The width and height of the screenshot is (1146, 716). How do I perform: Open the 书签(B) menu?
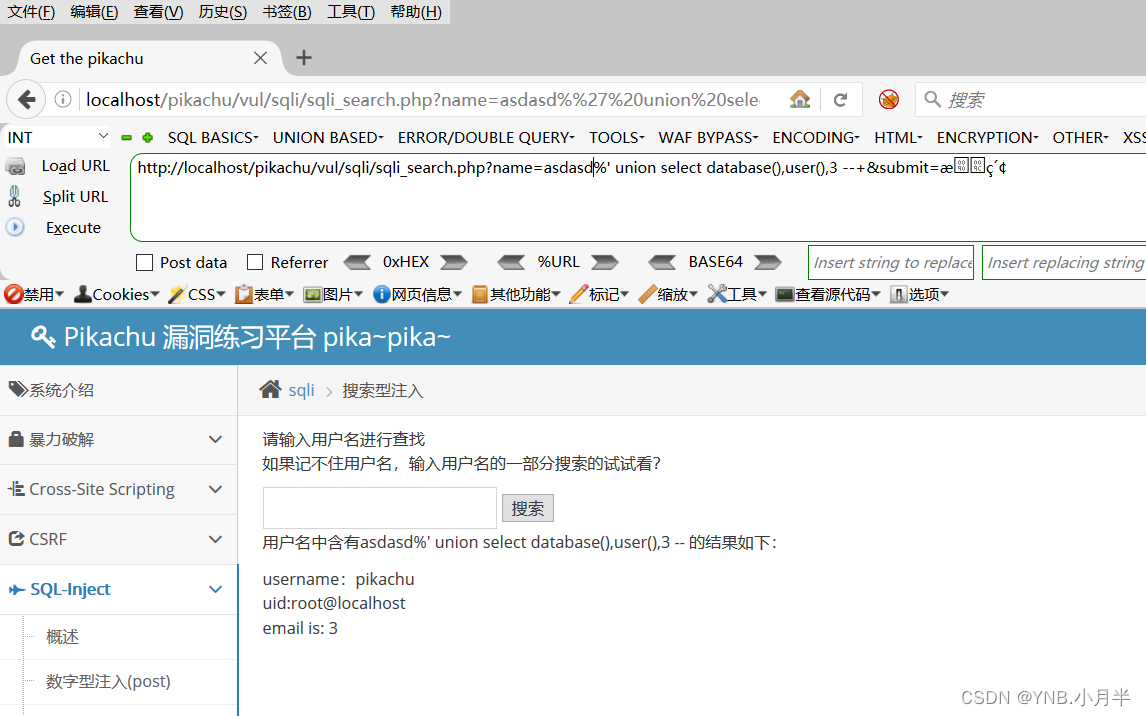click(x=287, y=12)
